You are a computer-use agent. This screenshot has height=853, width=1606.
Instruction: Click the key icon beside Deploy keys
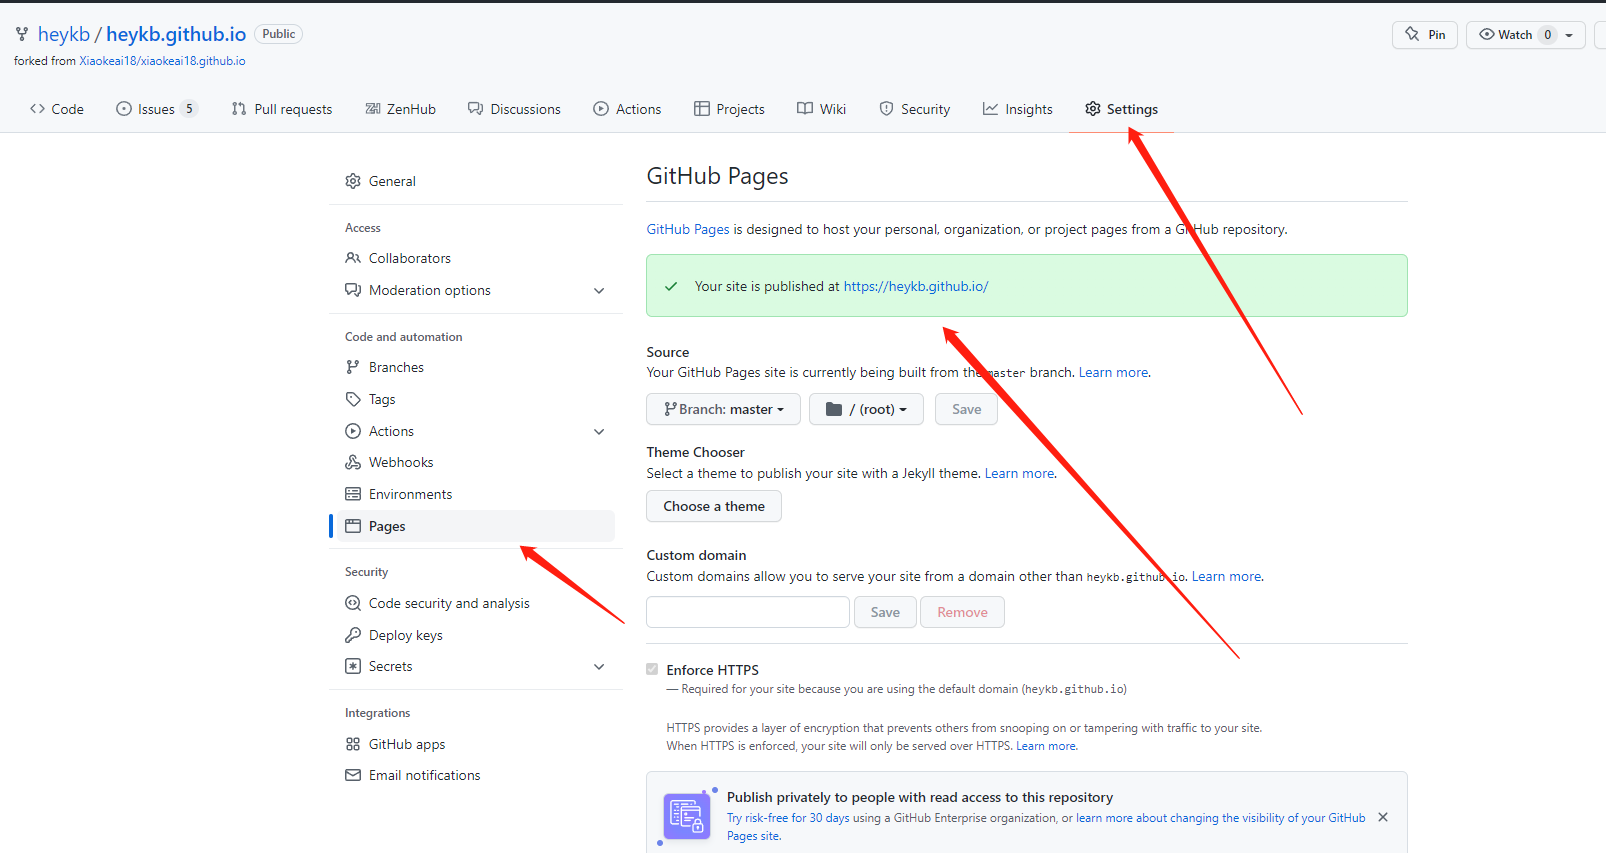[353, 635]
